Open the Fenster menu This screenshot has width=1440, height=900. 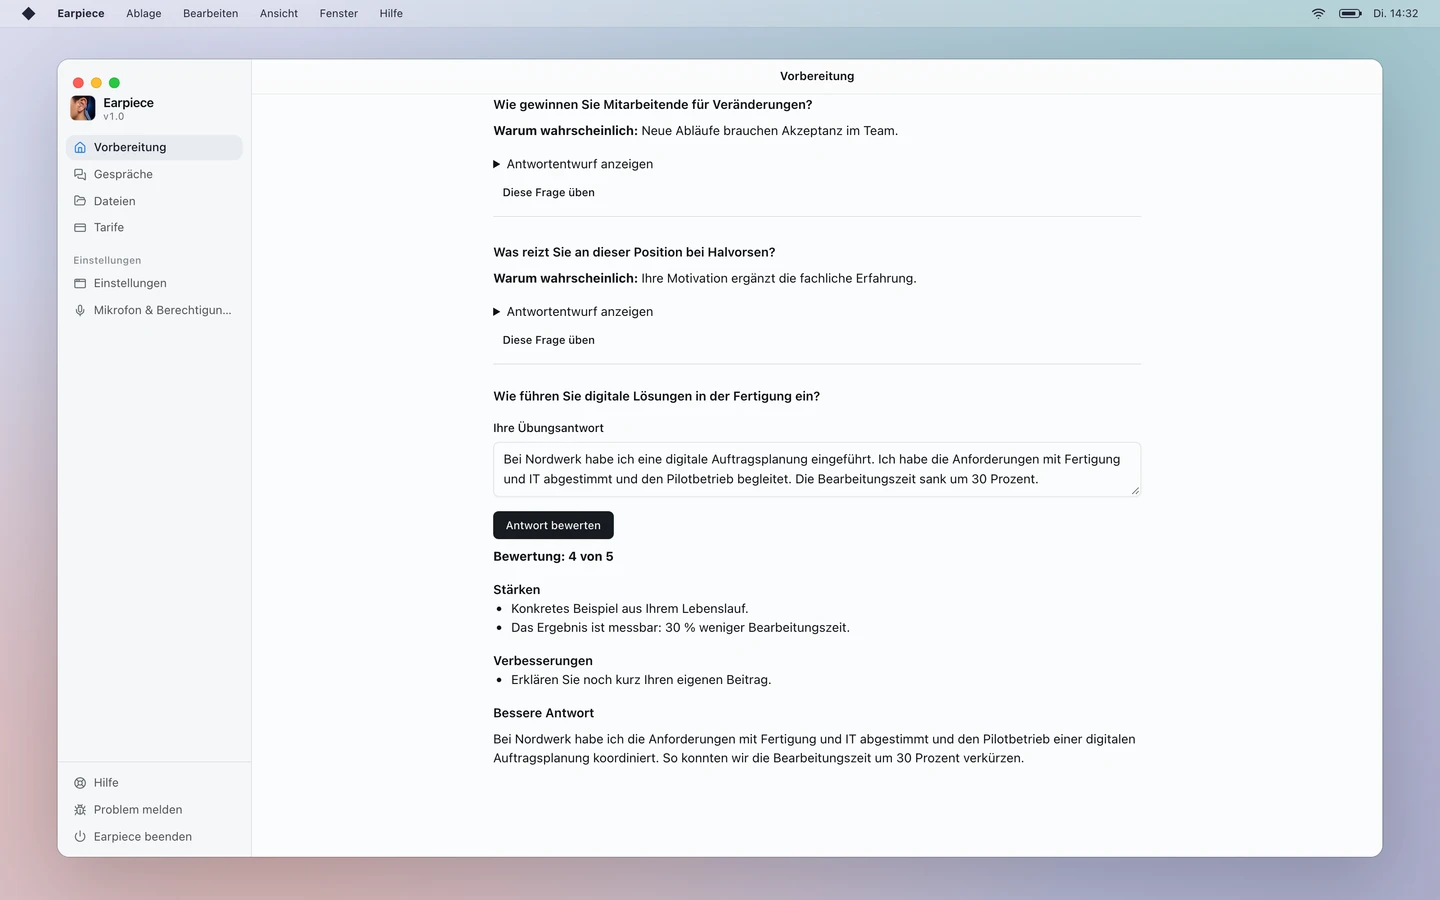339,13
